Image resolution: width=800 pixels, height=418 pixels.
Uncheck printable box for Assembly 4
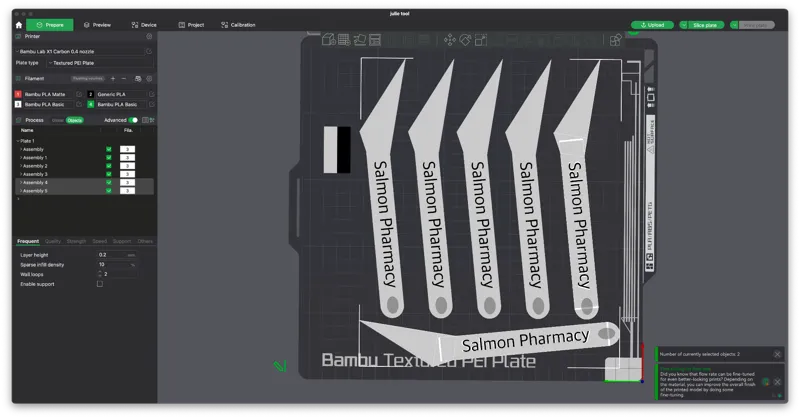tap(109, 182)
